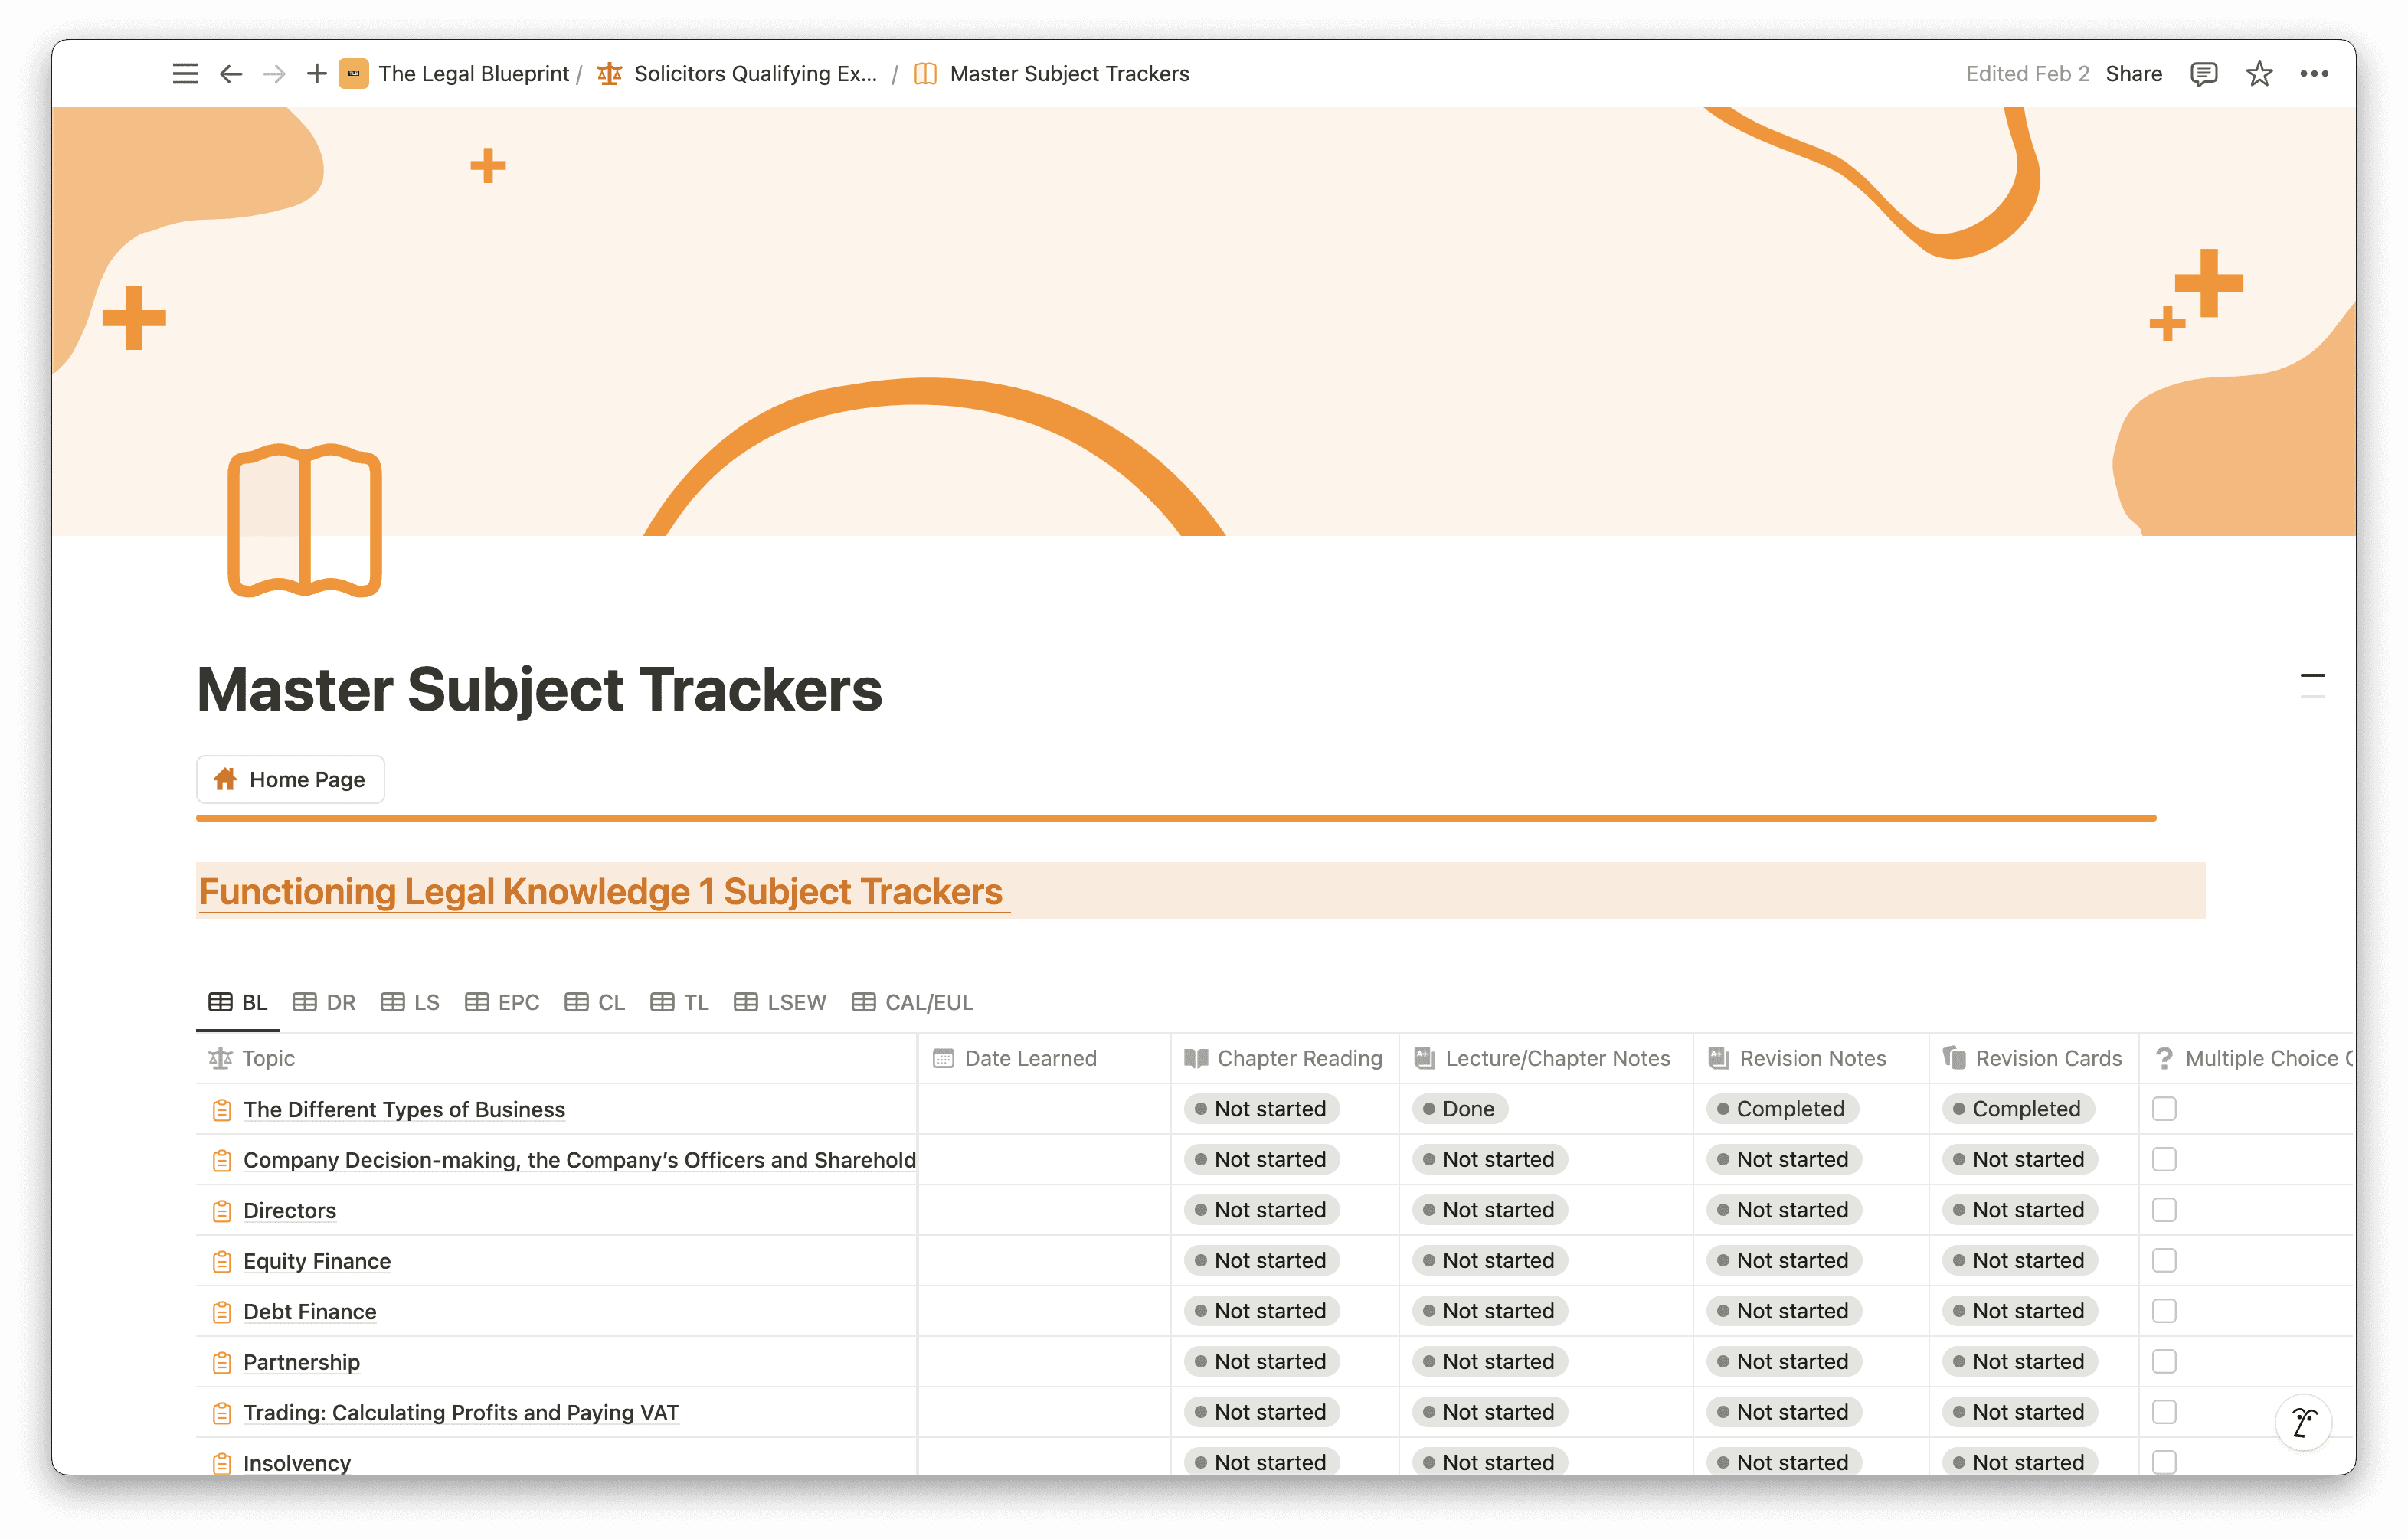Click the new page plus icon

[x=316, y=74]
